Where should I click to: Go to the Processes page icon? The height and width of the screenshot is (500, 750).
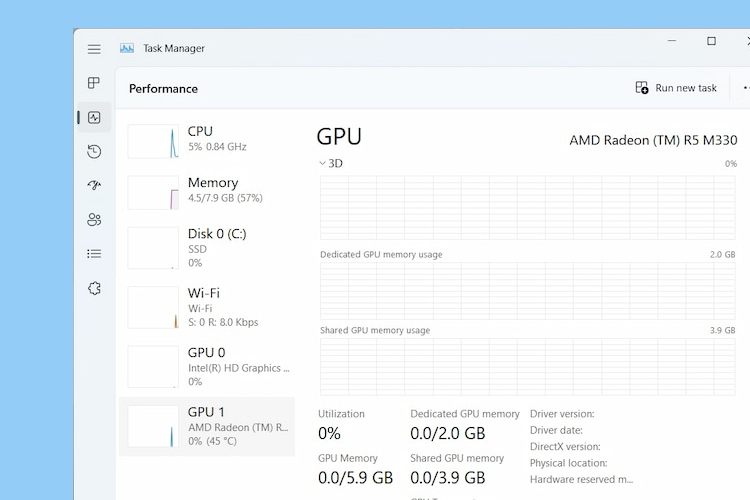click(94, 83)
